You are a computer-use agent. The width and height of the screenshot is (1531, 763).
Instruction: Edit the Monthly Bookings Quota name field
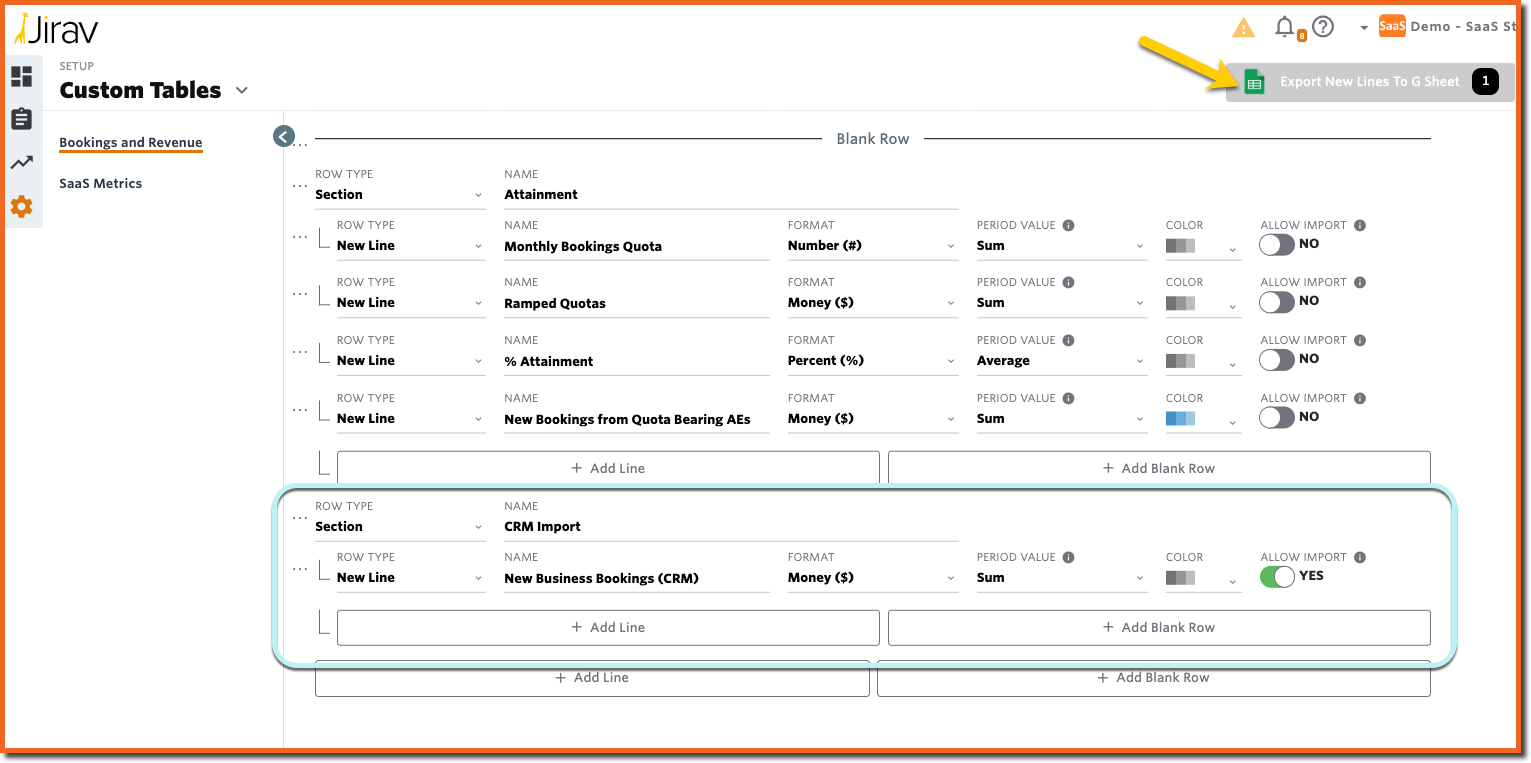click(x=637, y=246)
